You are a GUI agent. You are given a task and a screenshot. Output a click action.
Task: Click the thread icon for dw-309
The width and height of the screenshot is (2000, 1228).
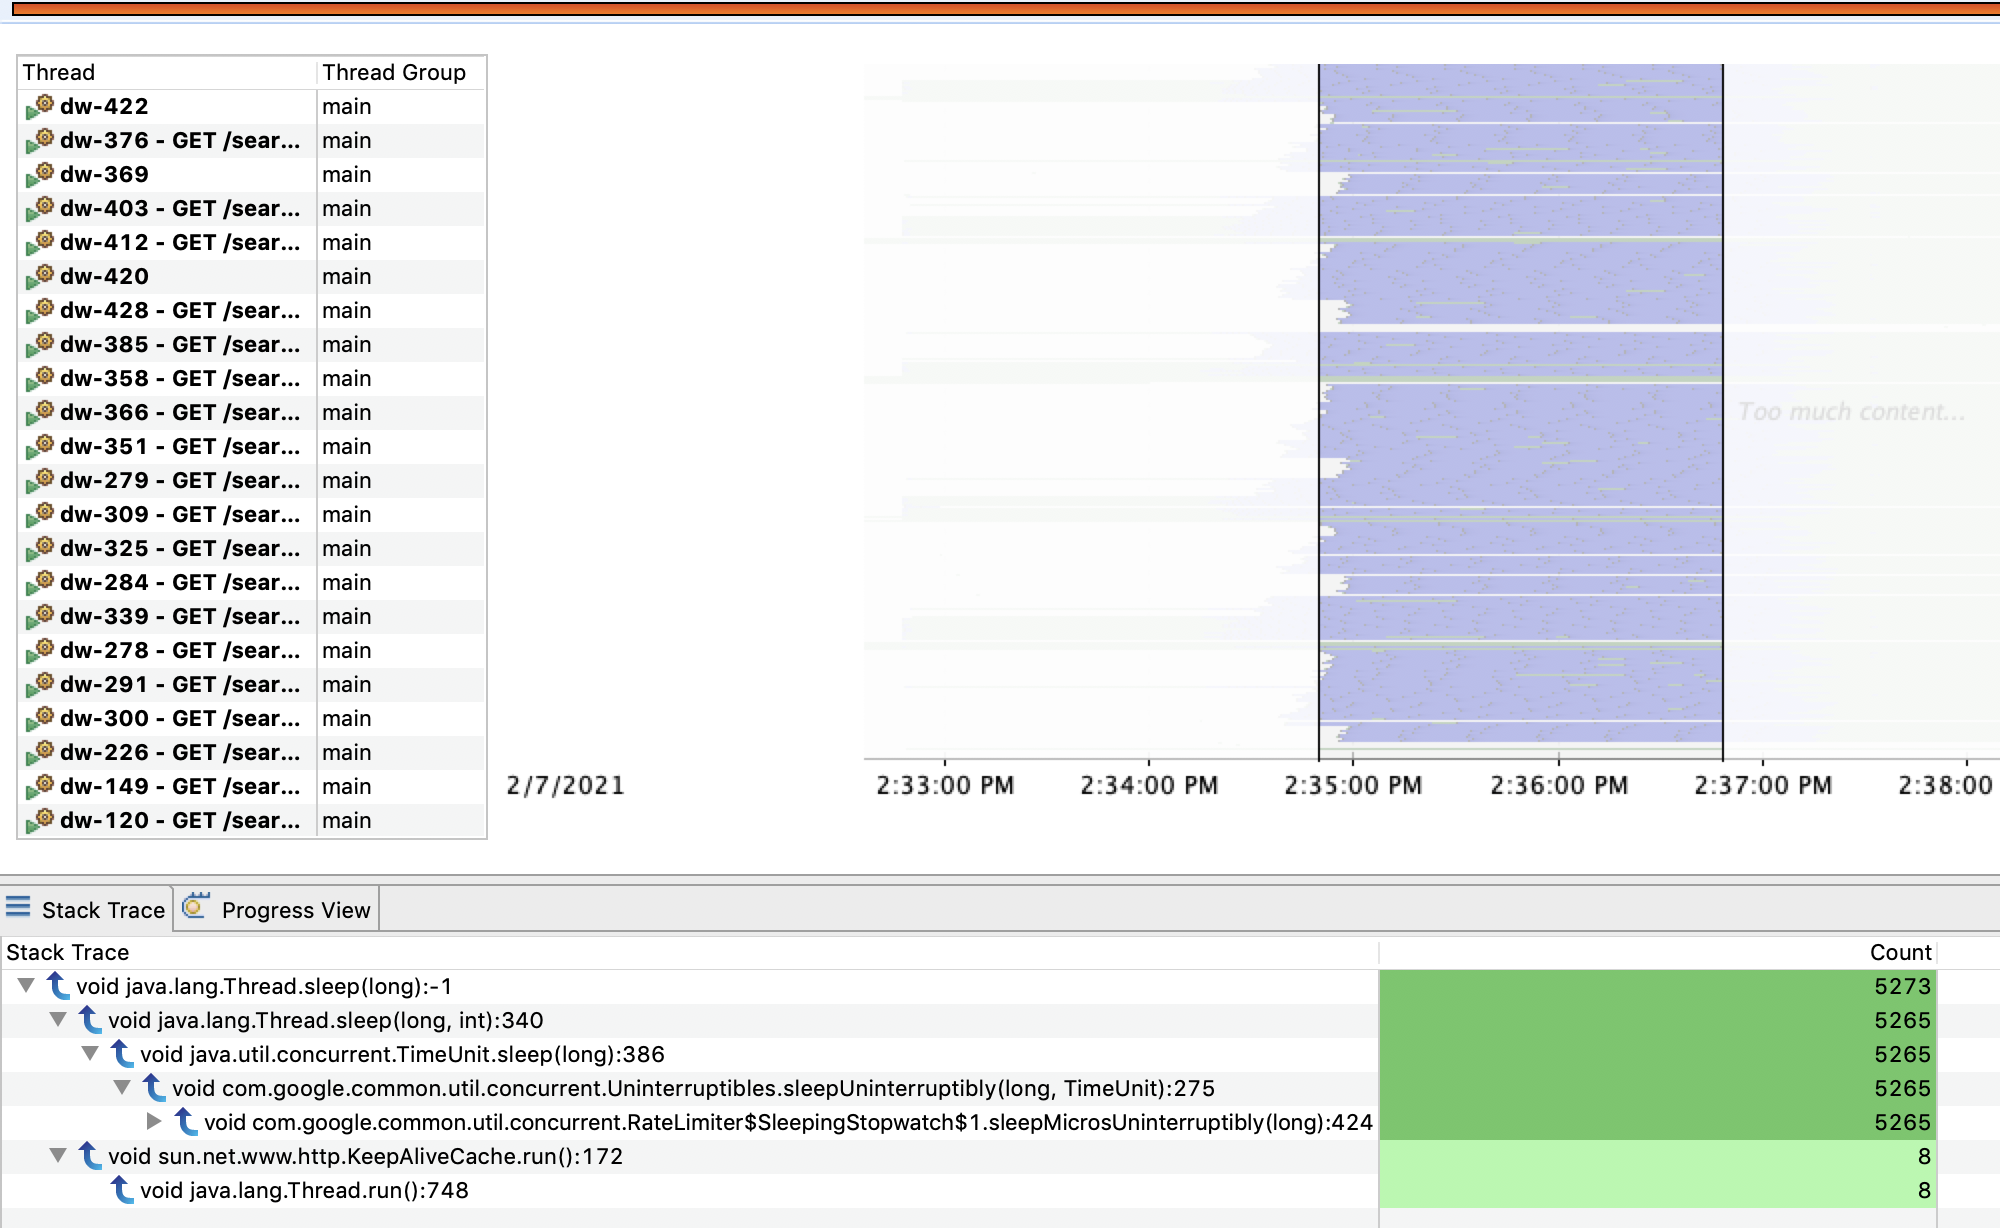pyautogui.click(x=40, y=514)
